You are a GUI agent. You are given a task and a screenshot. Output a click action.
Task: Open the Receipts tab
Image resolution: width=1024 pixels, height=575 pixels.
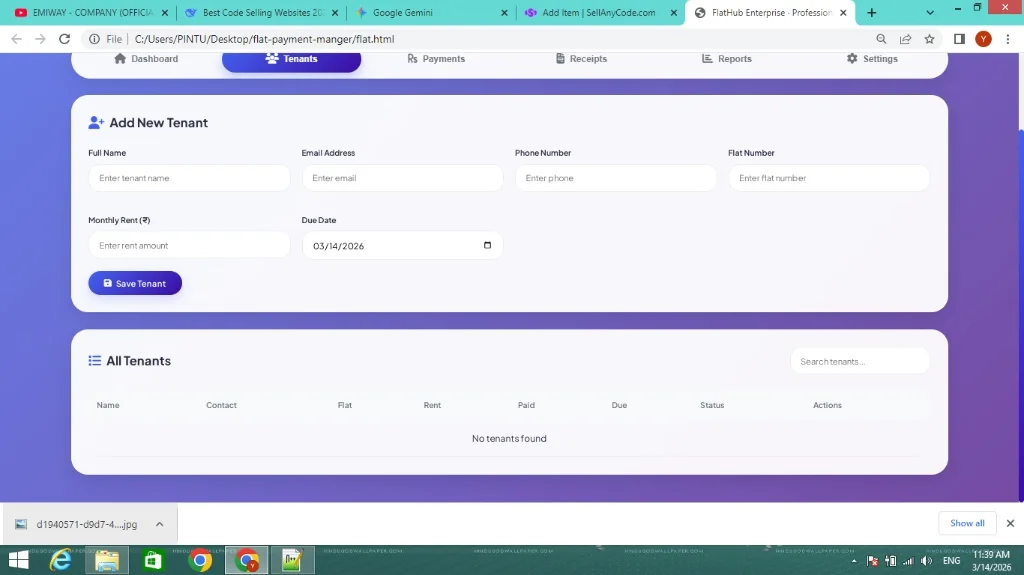click(581, 59)
